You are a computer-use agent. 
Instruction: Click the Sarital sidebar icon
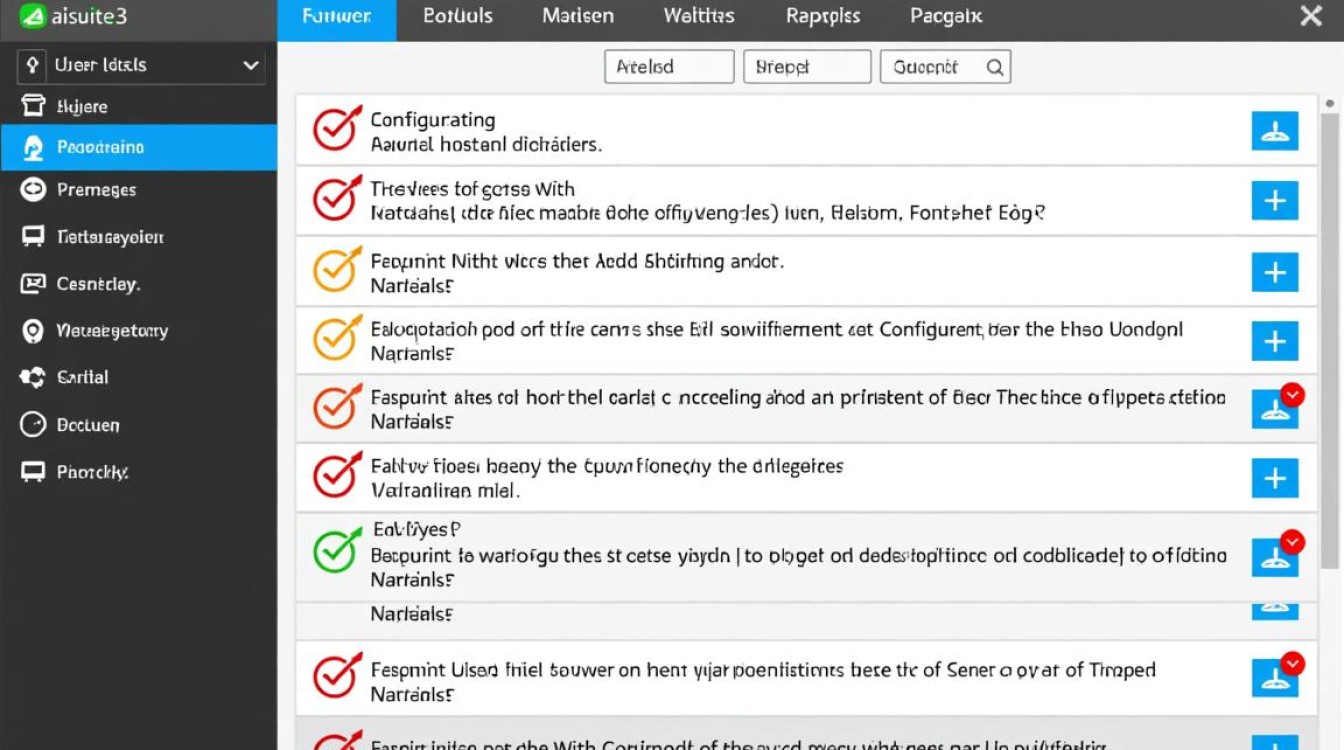33,378
